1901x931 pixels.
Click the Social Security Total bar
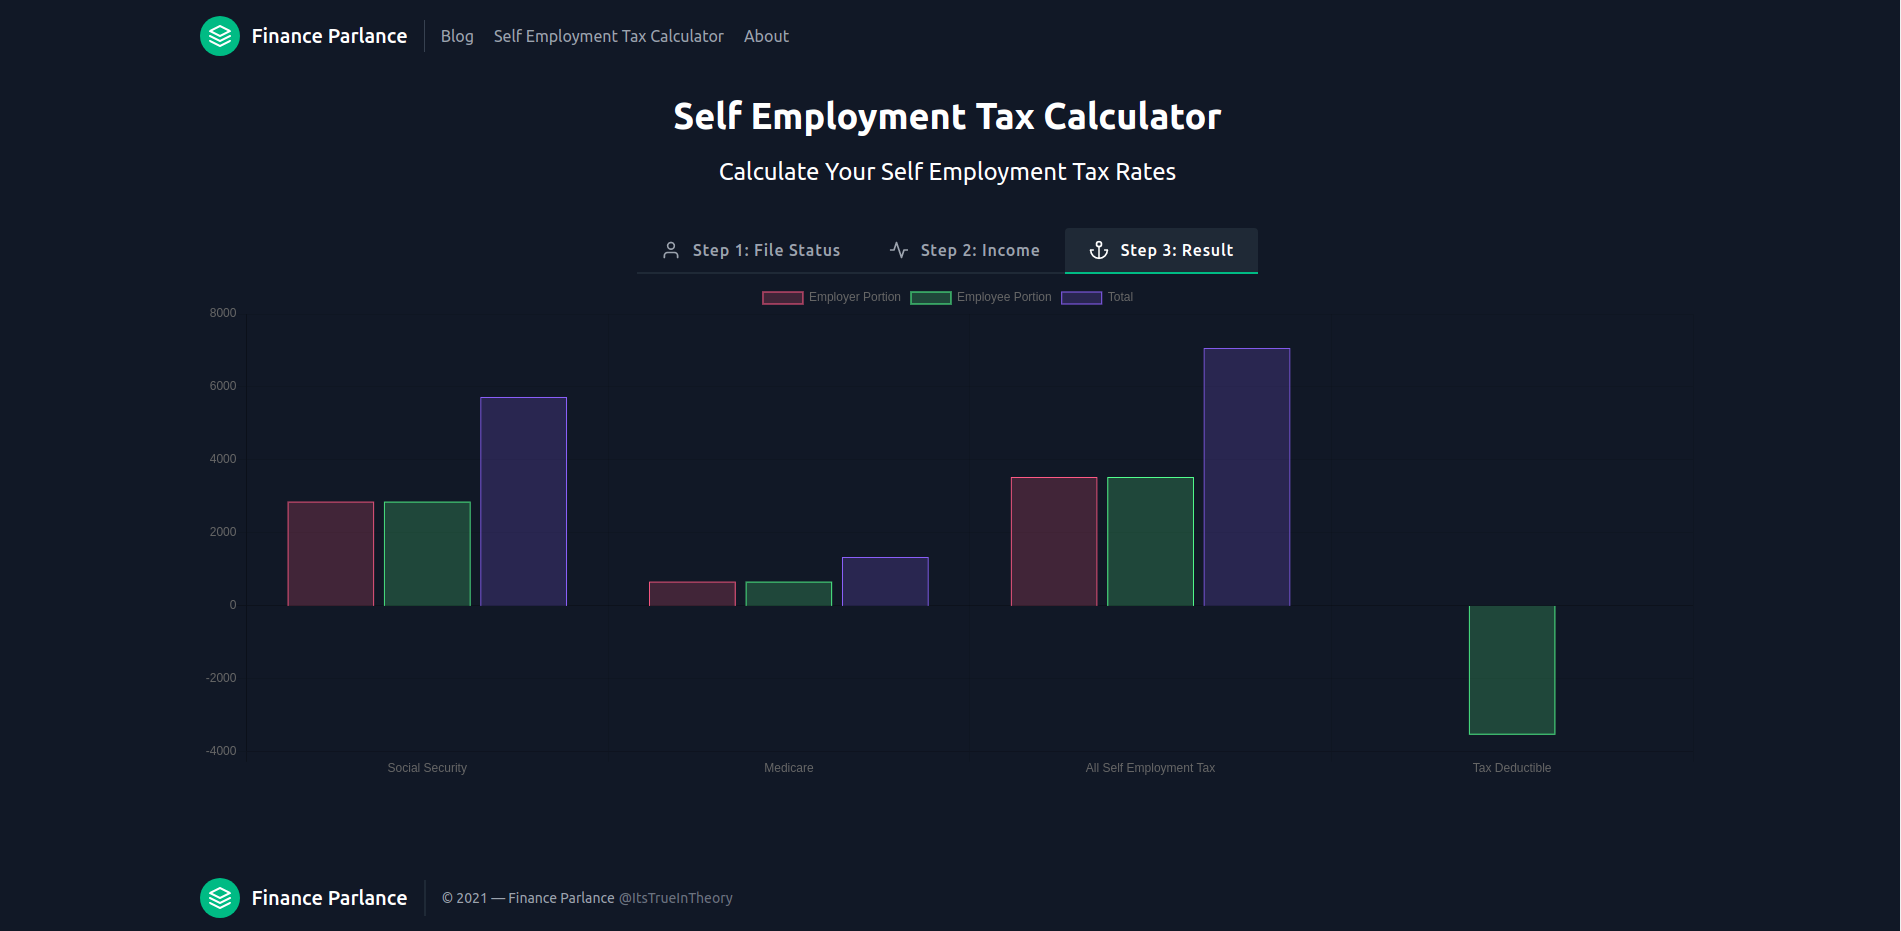pos(523,501)
